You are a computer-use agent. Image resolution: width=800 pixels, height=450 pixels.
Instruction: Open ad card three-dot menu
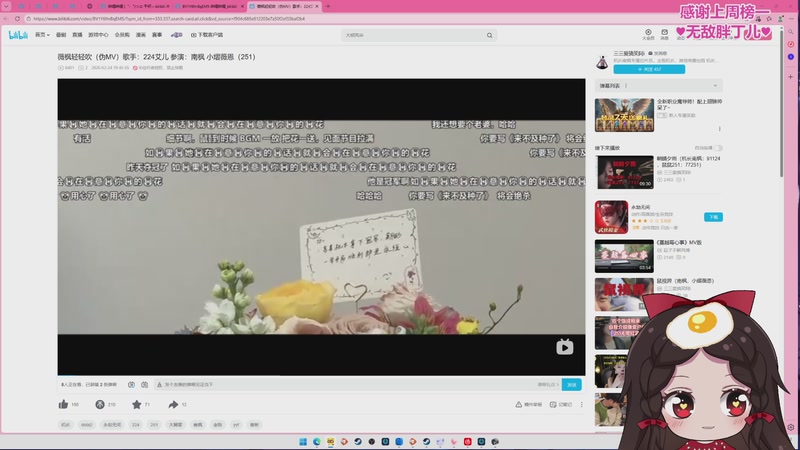719,129
